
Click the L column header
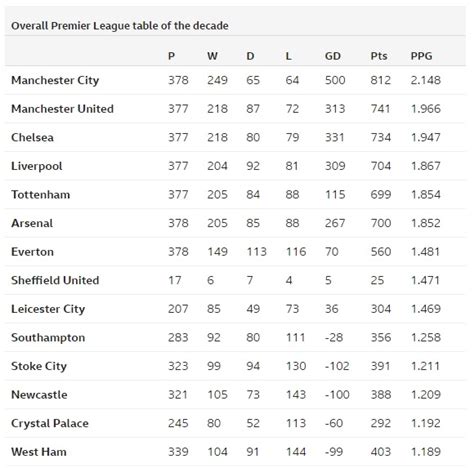click(289, 56)
